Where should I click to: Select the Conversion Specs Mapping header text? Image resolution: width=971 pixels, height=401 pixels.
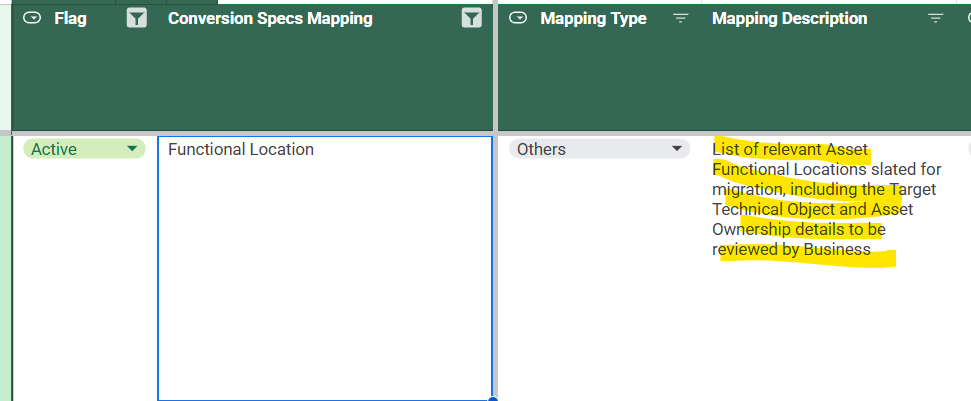coord(270,19)
